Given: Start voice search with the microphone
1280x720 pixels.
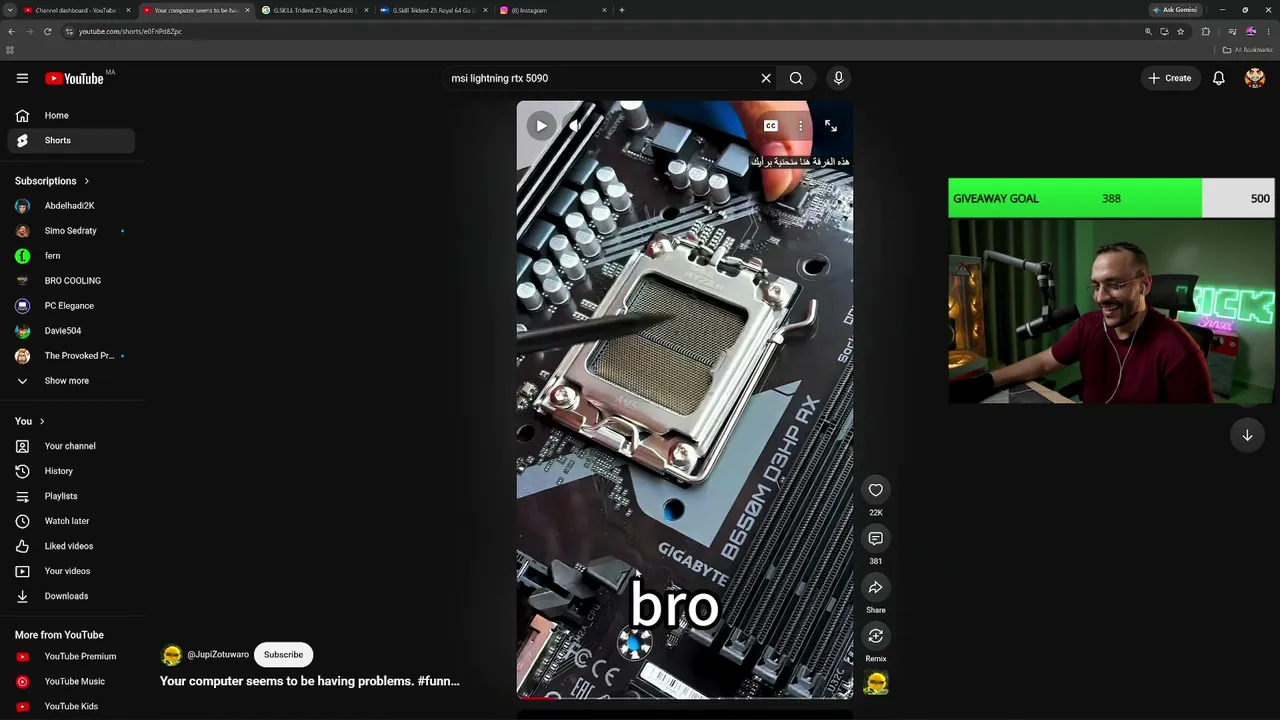Looking at the screenshot, I should click(x=839, y=78).
